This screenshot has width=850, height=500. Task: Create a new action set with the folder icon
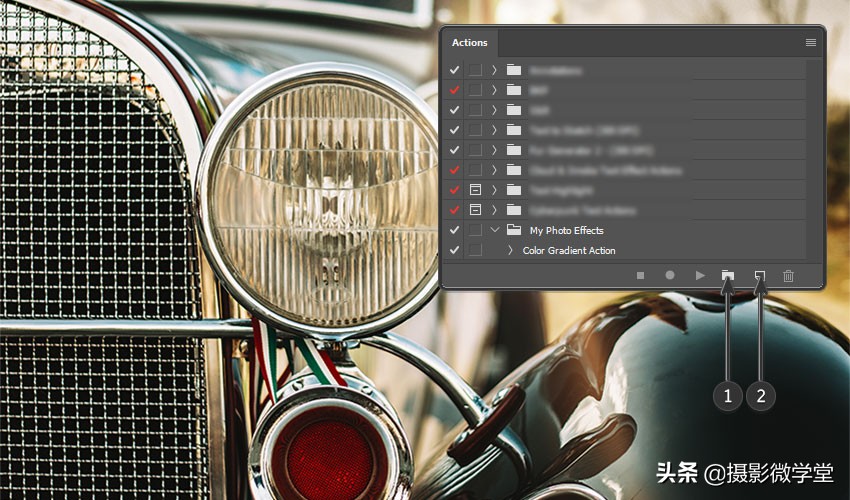pyautogui.click(x=727, y=275)
